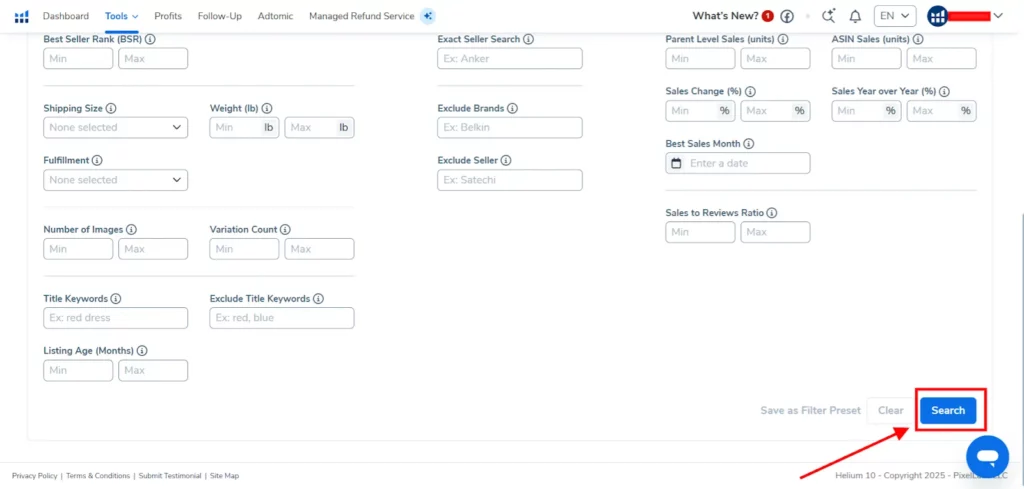Open the Facebook icon link
The height and width of the screenshot is (489, 1024).
(x=787, y=16)
